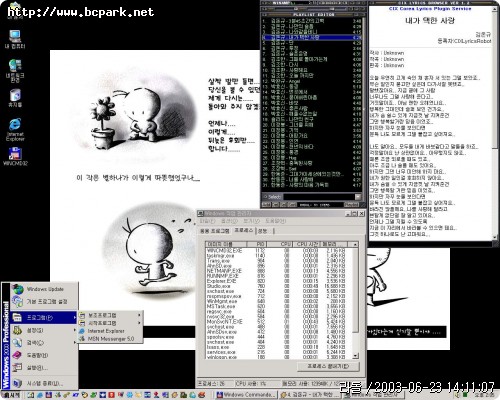Click the Winamp playlist Select search field
The height and width of the screenshot is (400, 500).
tap(318, 197)
